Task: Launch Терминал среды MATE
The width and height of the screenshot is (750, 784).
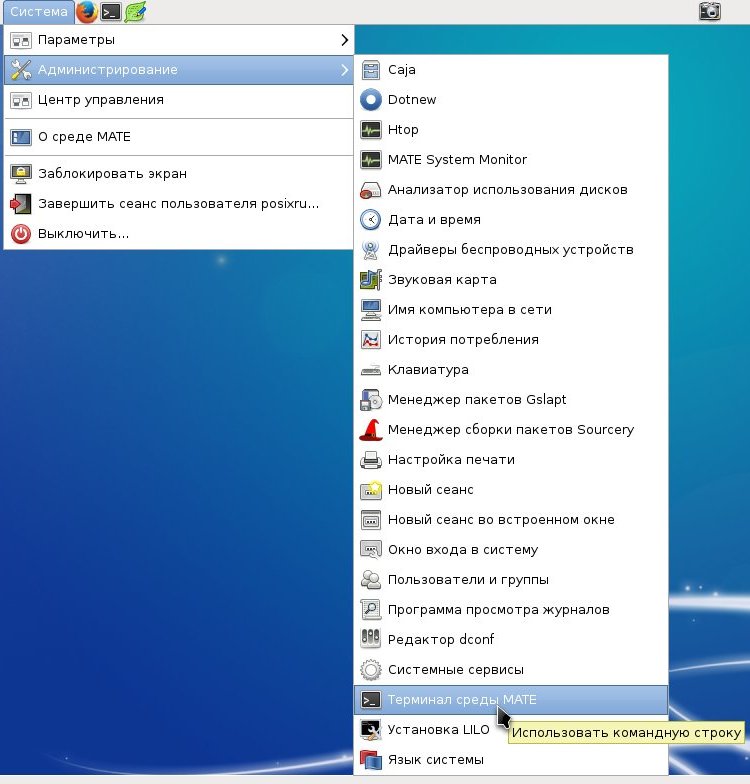Action: 510,700
